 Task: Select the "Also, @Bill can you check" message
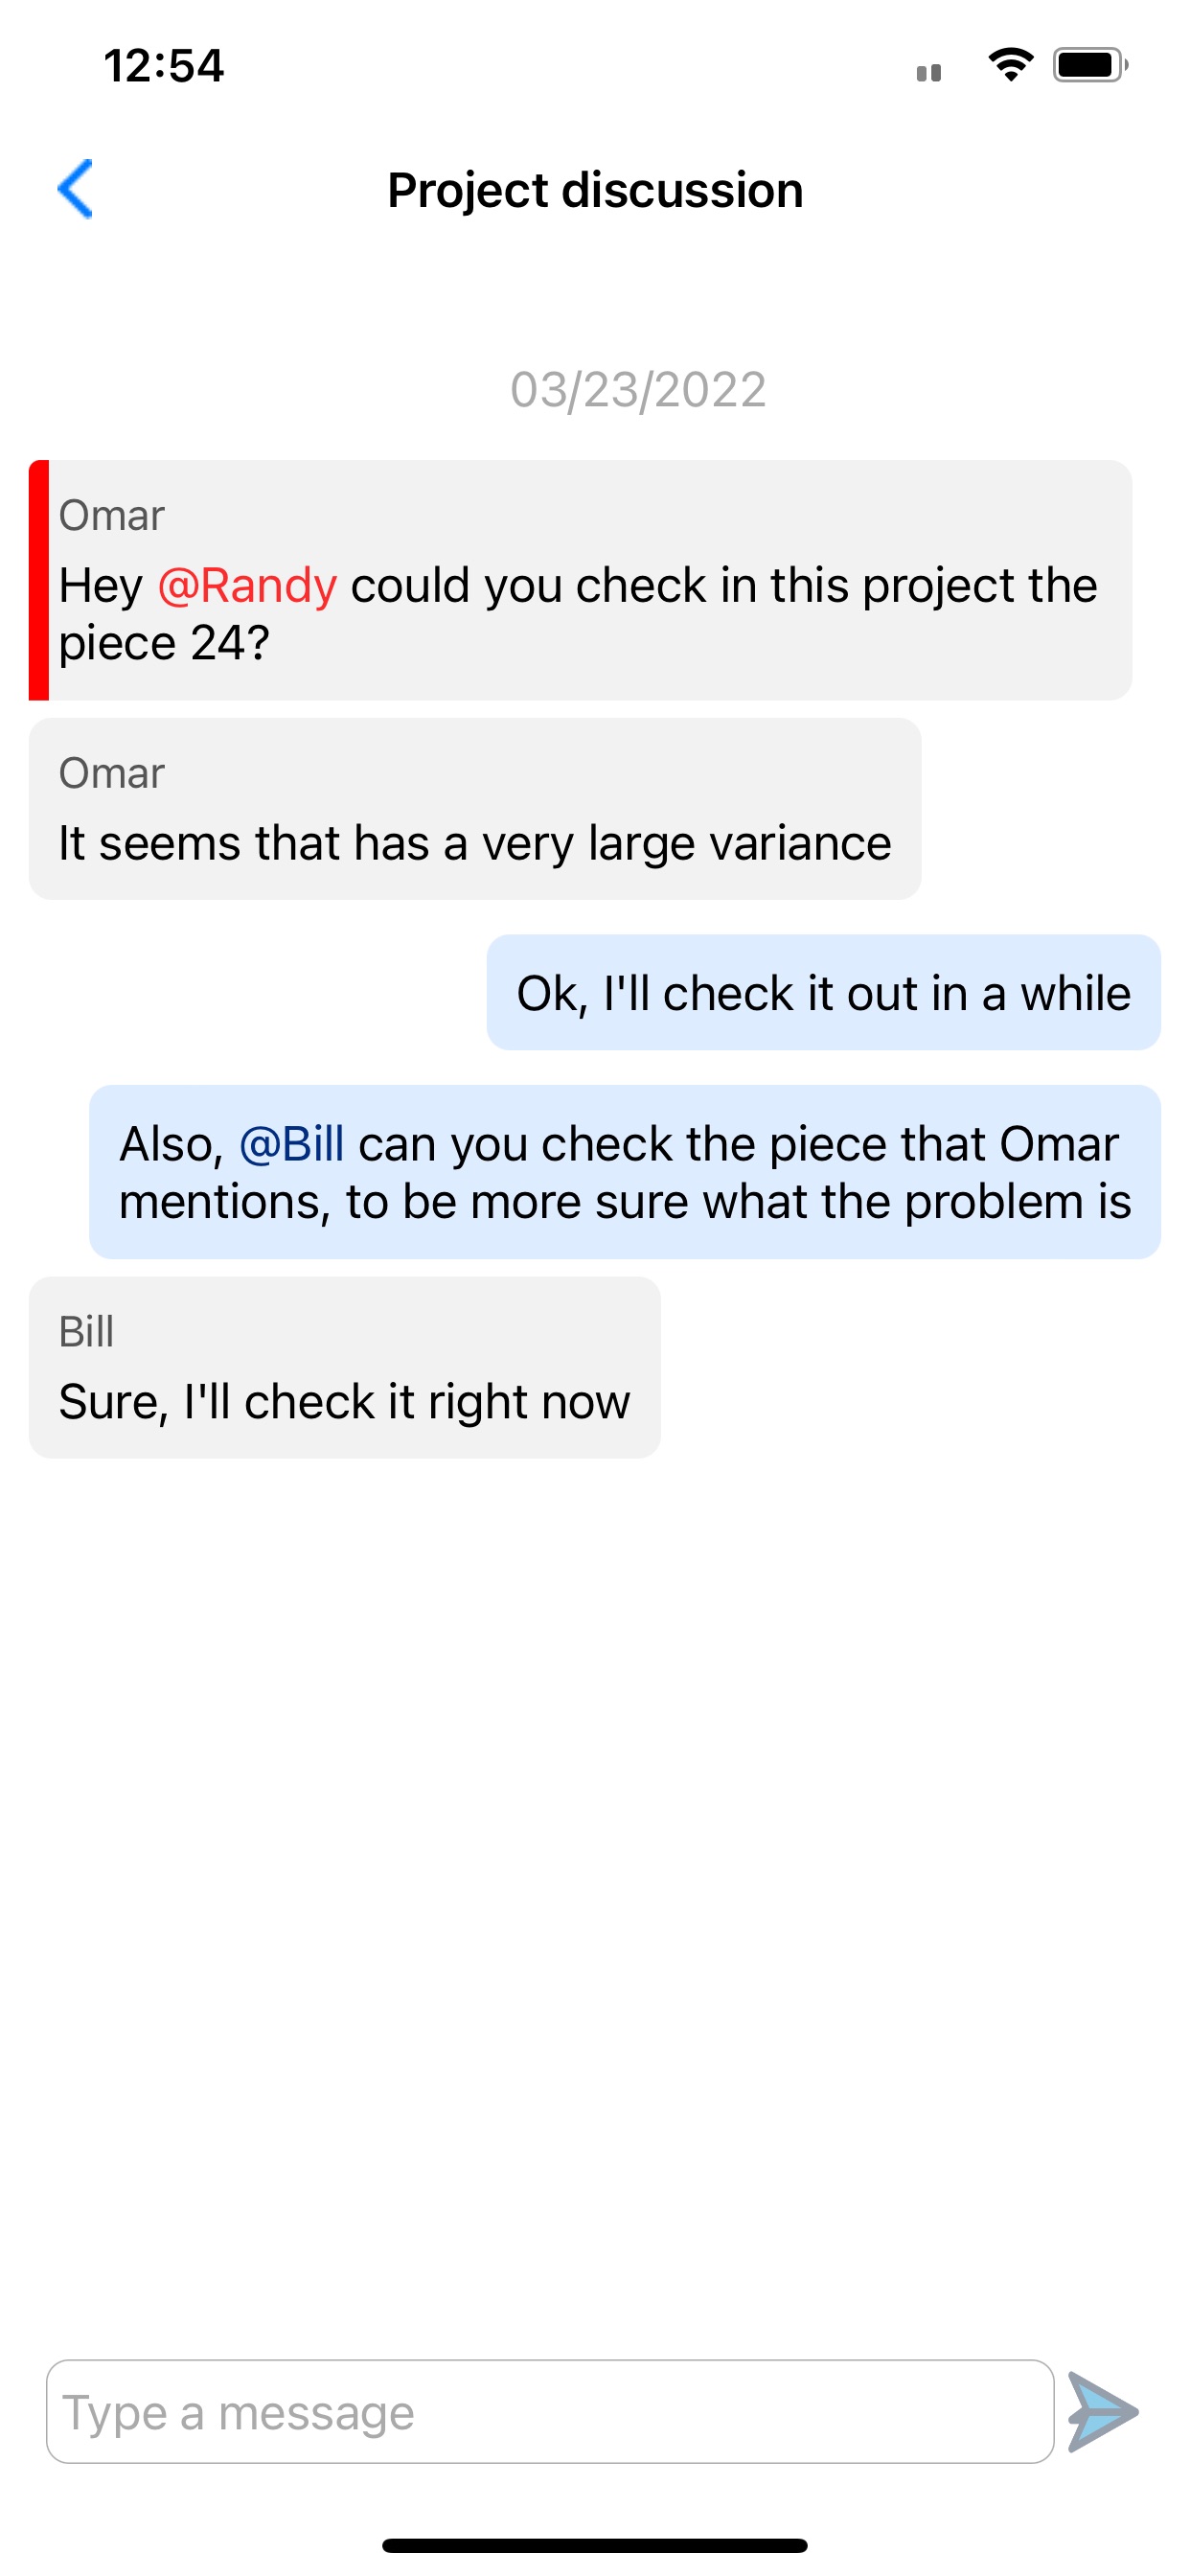(625, 1171)
